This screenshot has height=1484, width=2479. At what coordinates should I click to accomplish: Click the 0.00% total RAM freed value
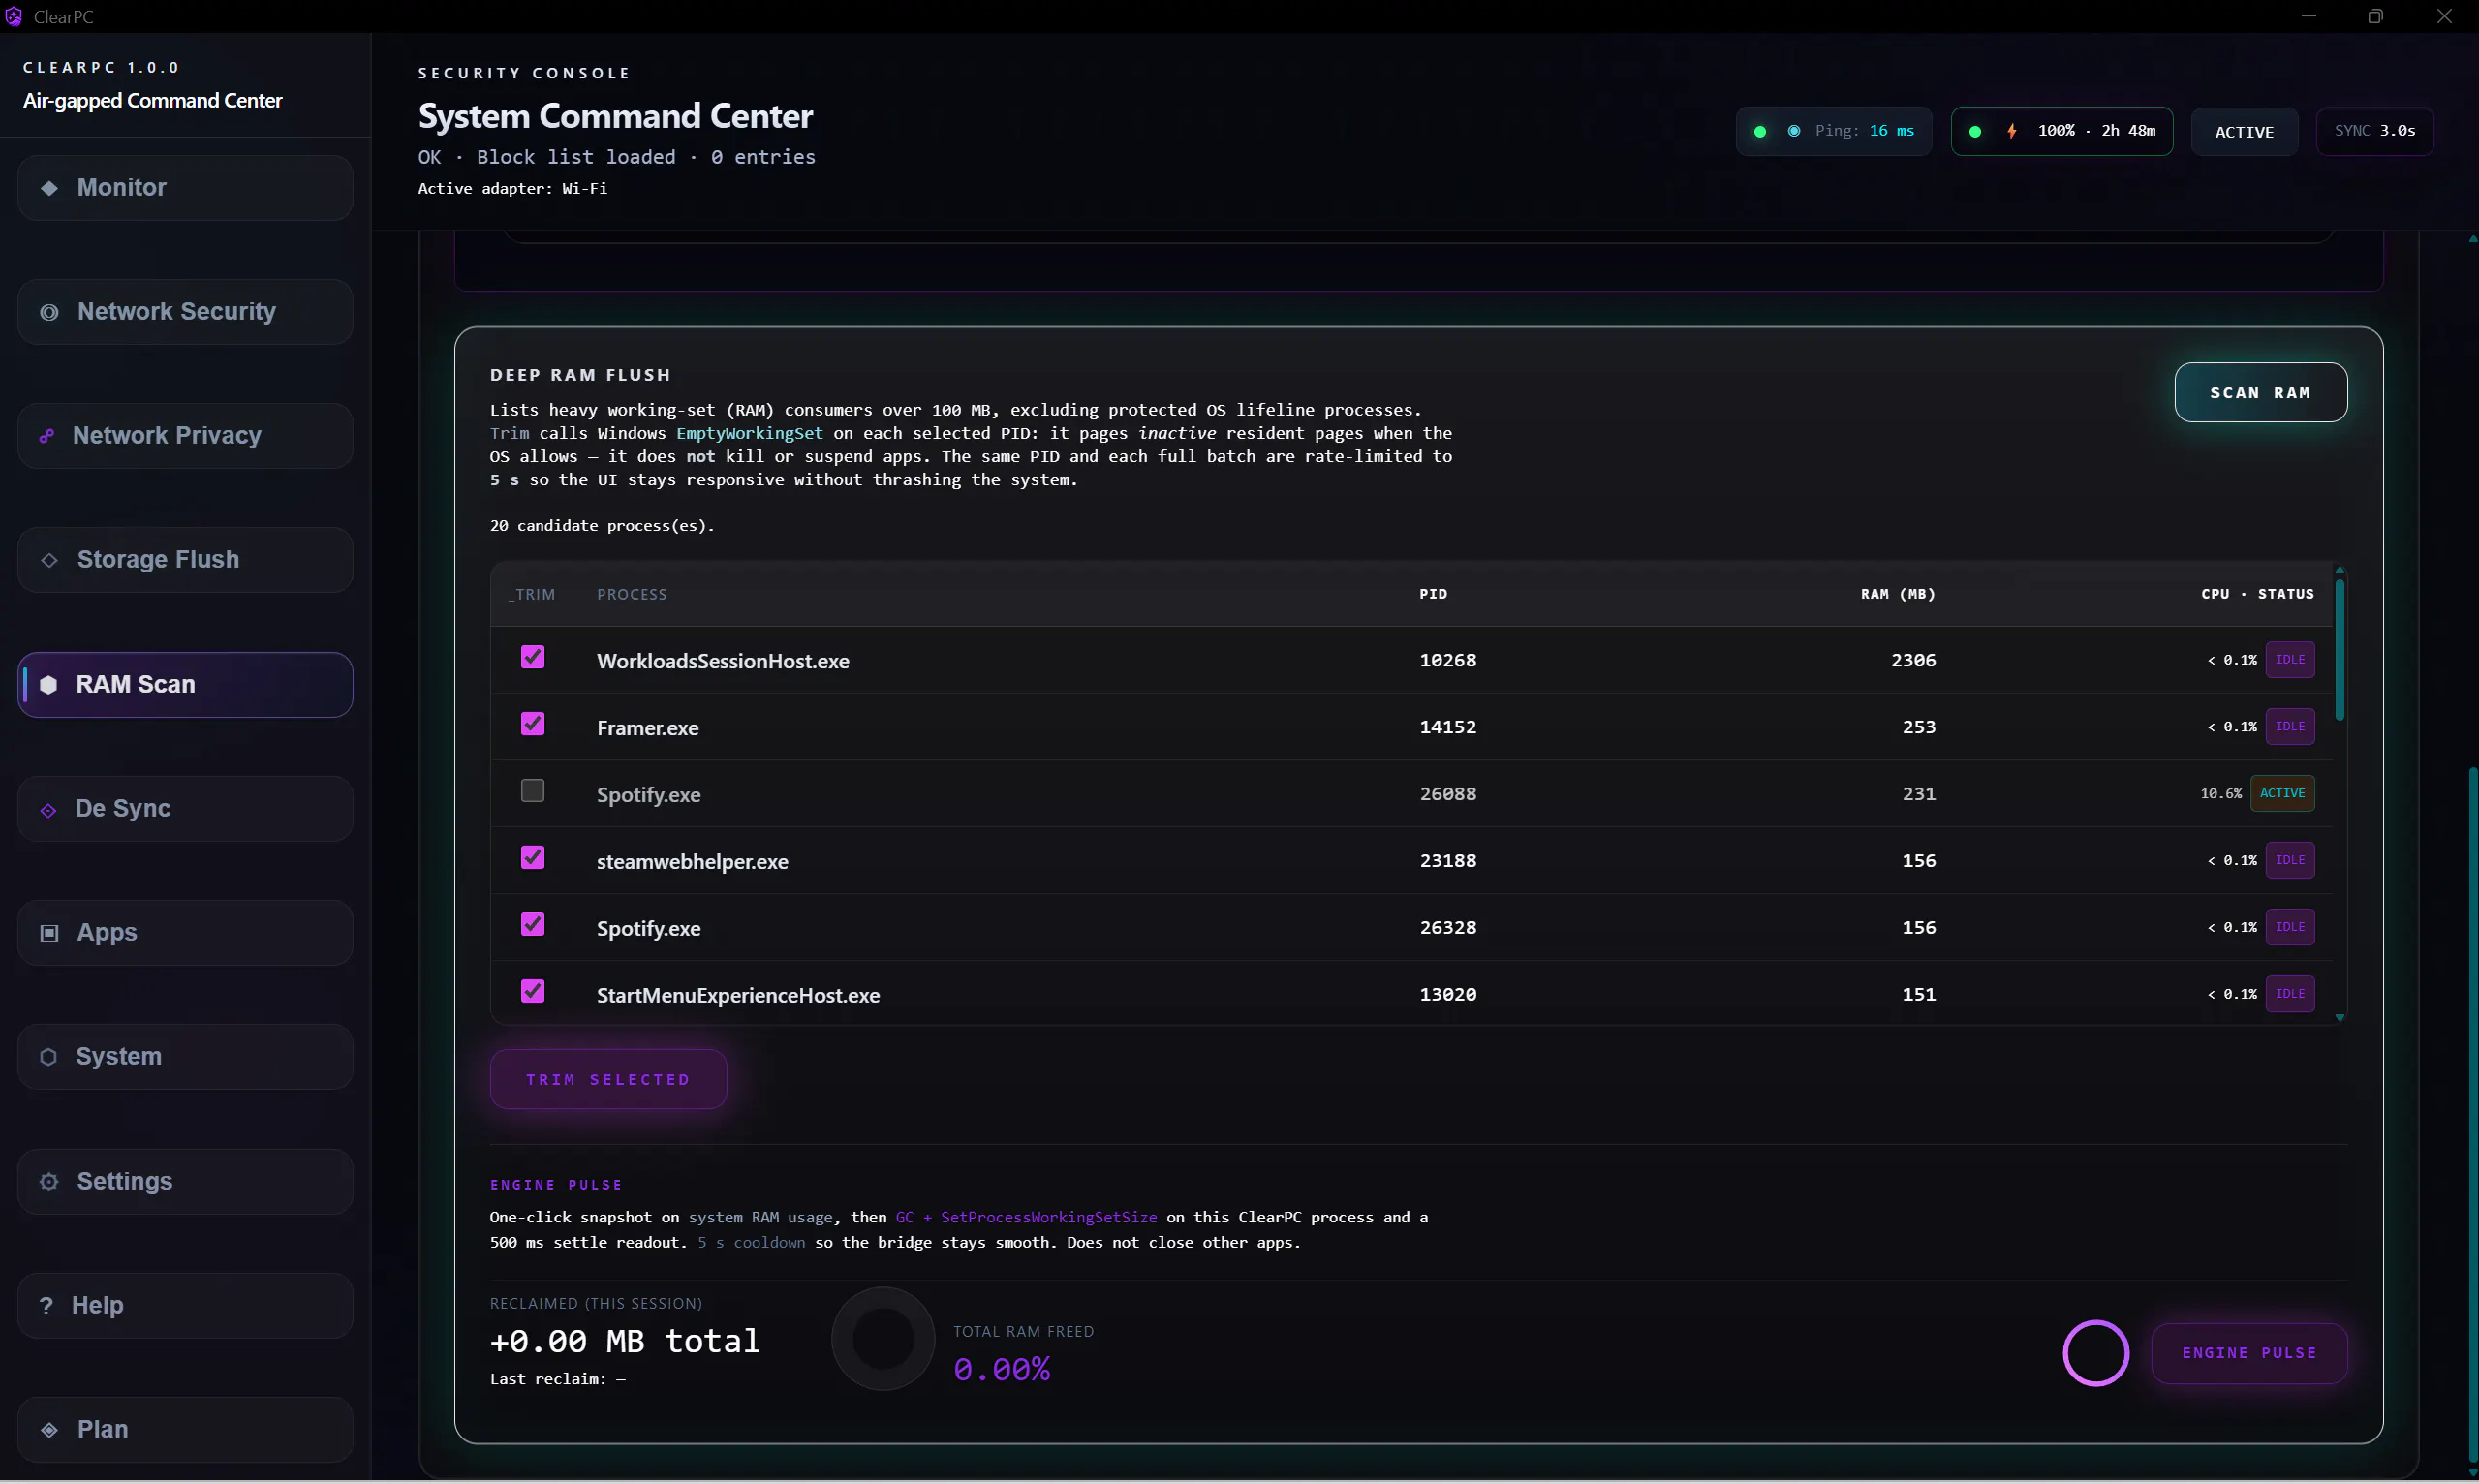[x=1001, y=1369]
